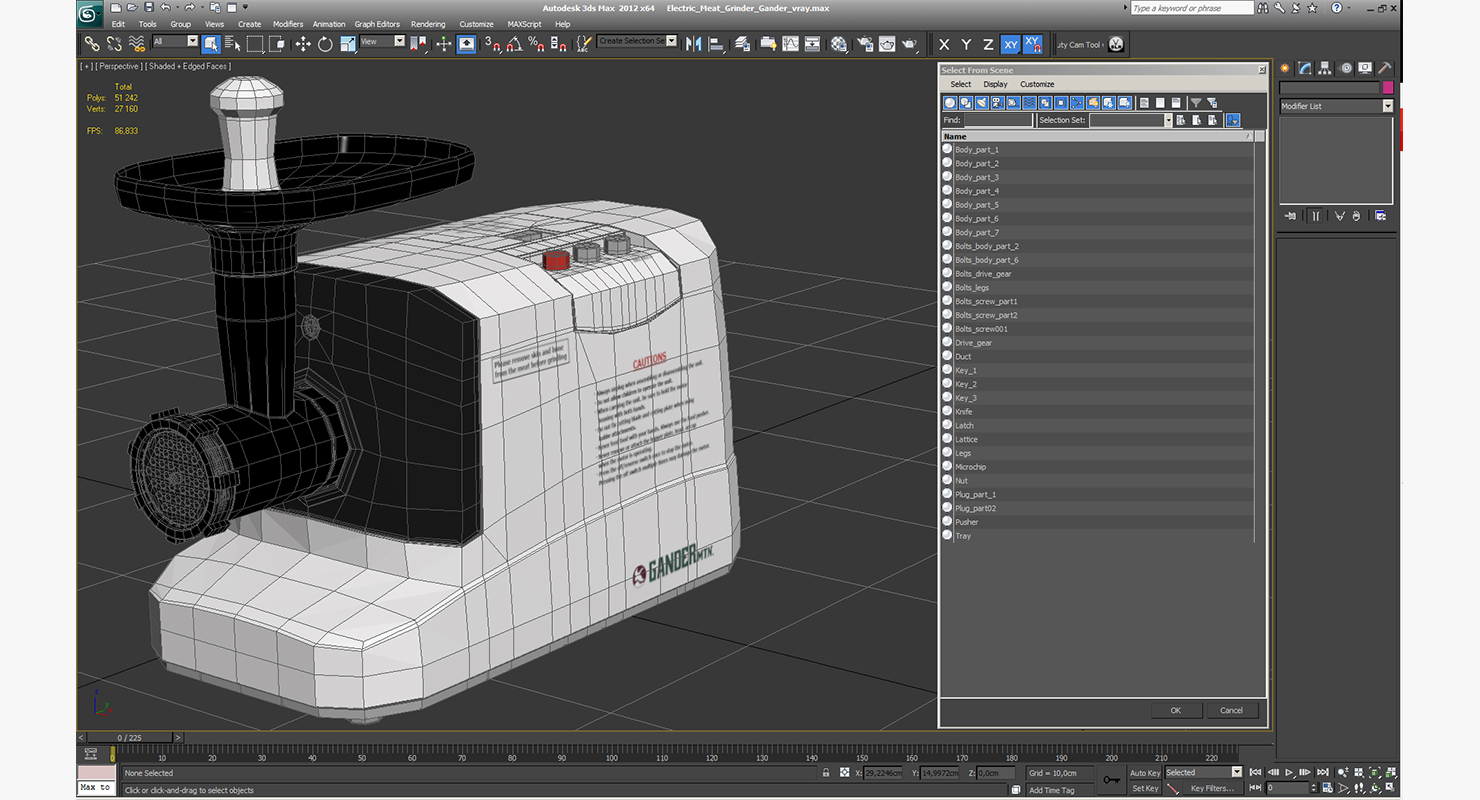Open the MAXScript menu
Screen dimensions: 1480x800
(524, 24)
